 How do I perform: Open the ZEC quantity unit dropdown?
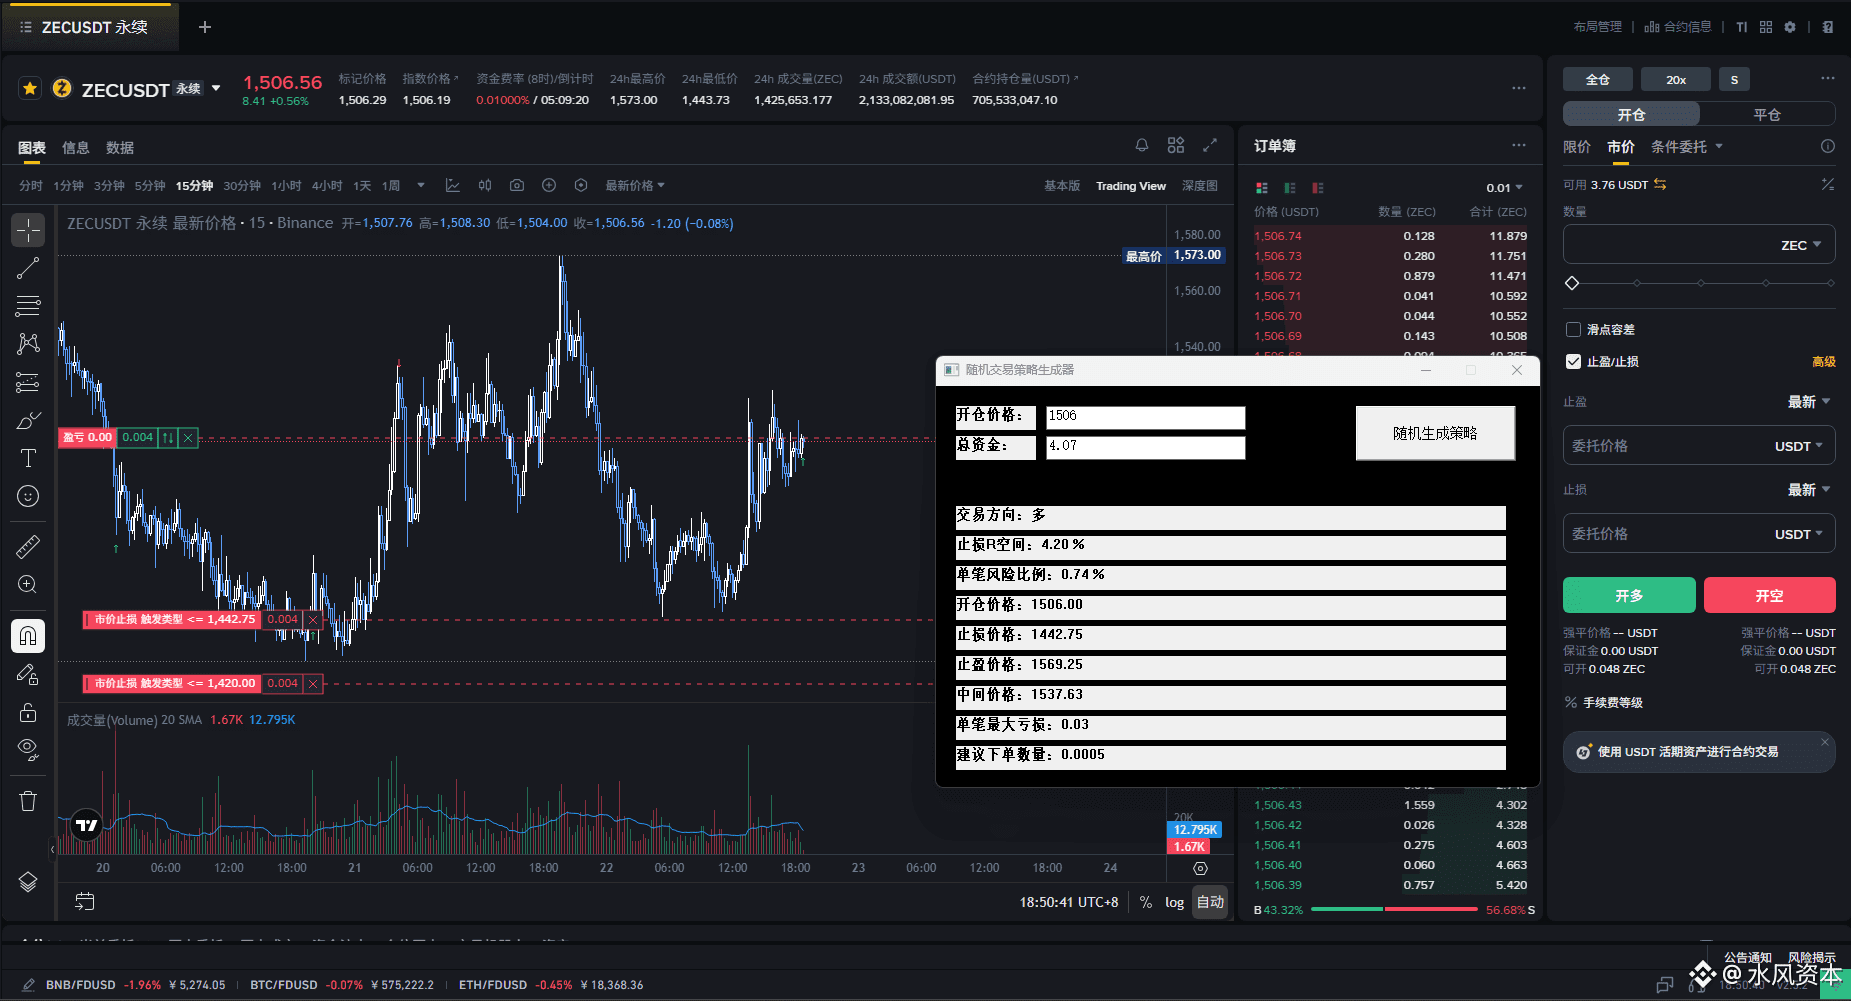click(x=1801, y=245)
